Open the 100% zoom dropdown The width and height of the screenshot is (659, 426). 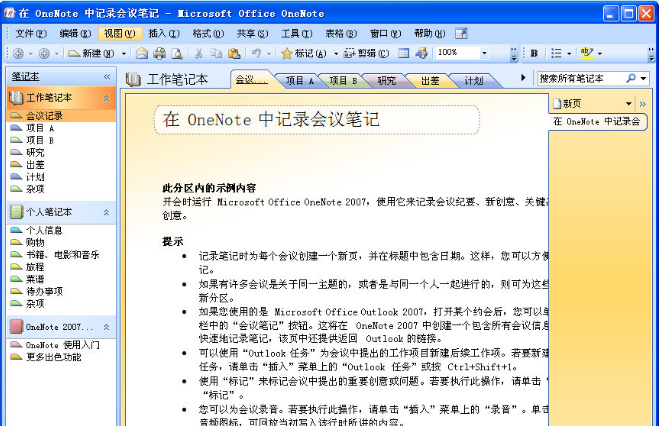(x=484, y=53)
